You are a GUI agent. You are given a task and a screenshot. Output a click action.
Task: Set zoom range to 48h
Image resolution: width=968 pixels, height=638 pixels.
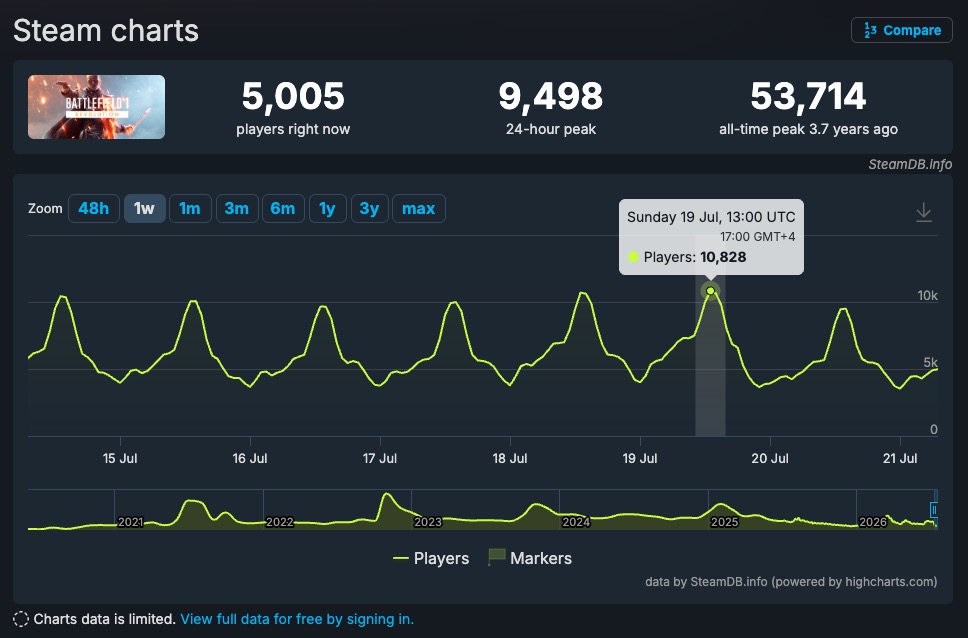[93, 209]
